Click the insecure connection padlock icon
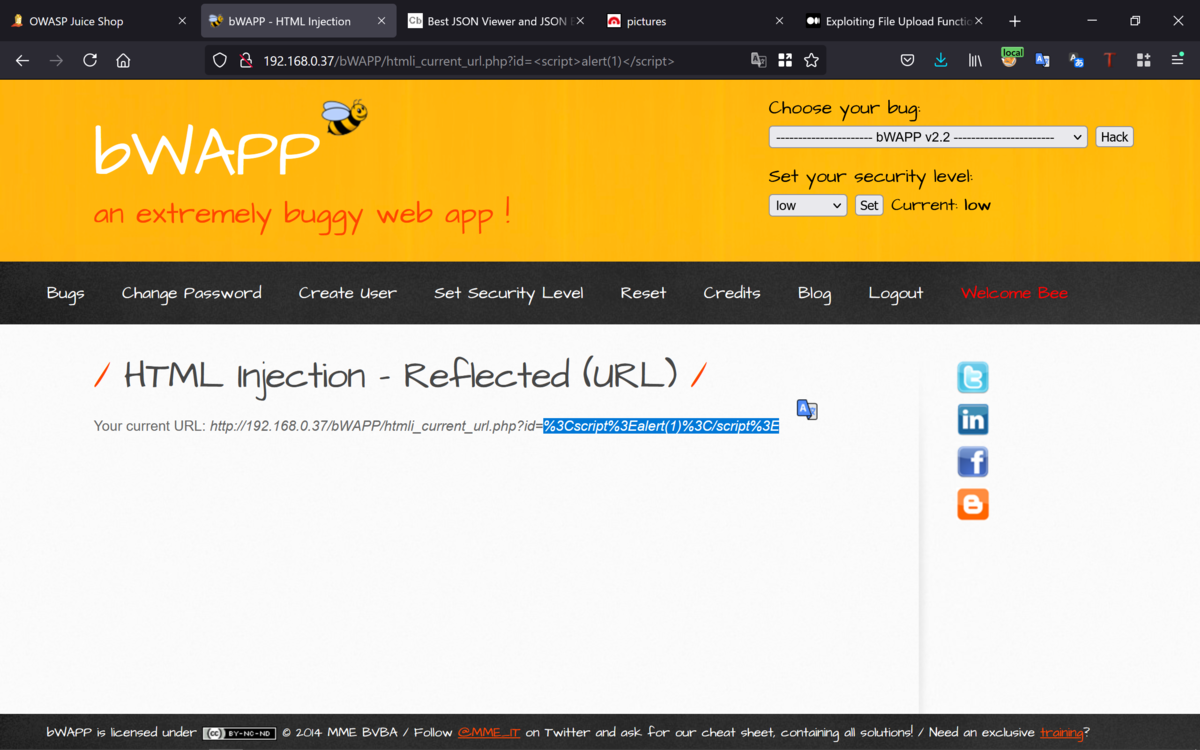Screen dimensions: 1200x750 [245, 60]
